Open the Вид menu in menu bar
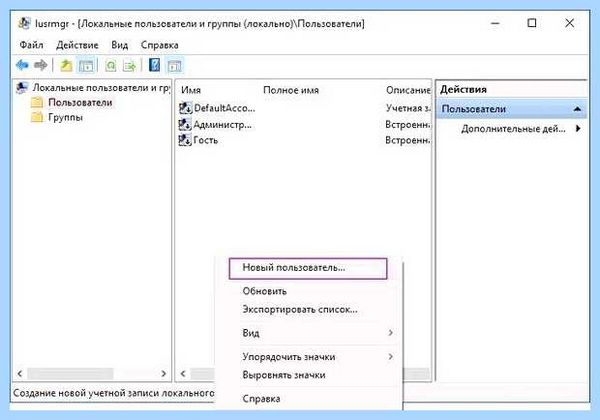Screen dimensions: 600x420 119,45
